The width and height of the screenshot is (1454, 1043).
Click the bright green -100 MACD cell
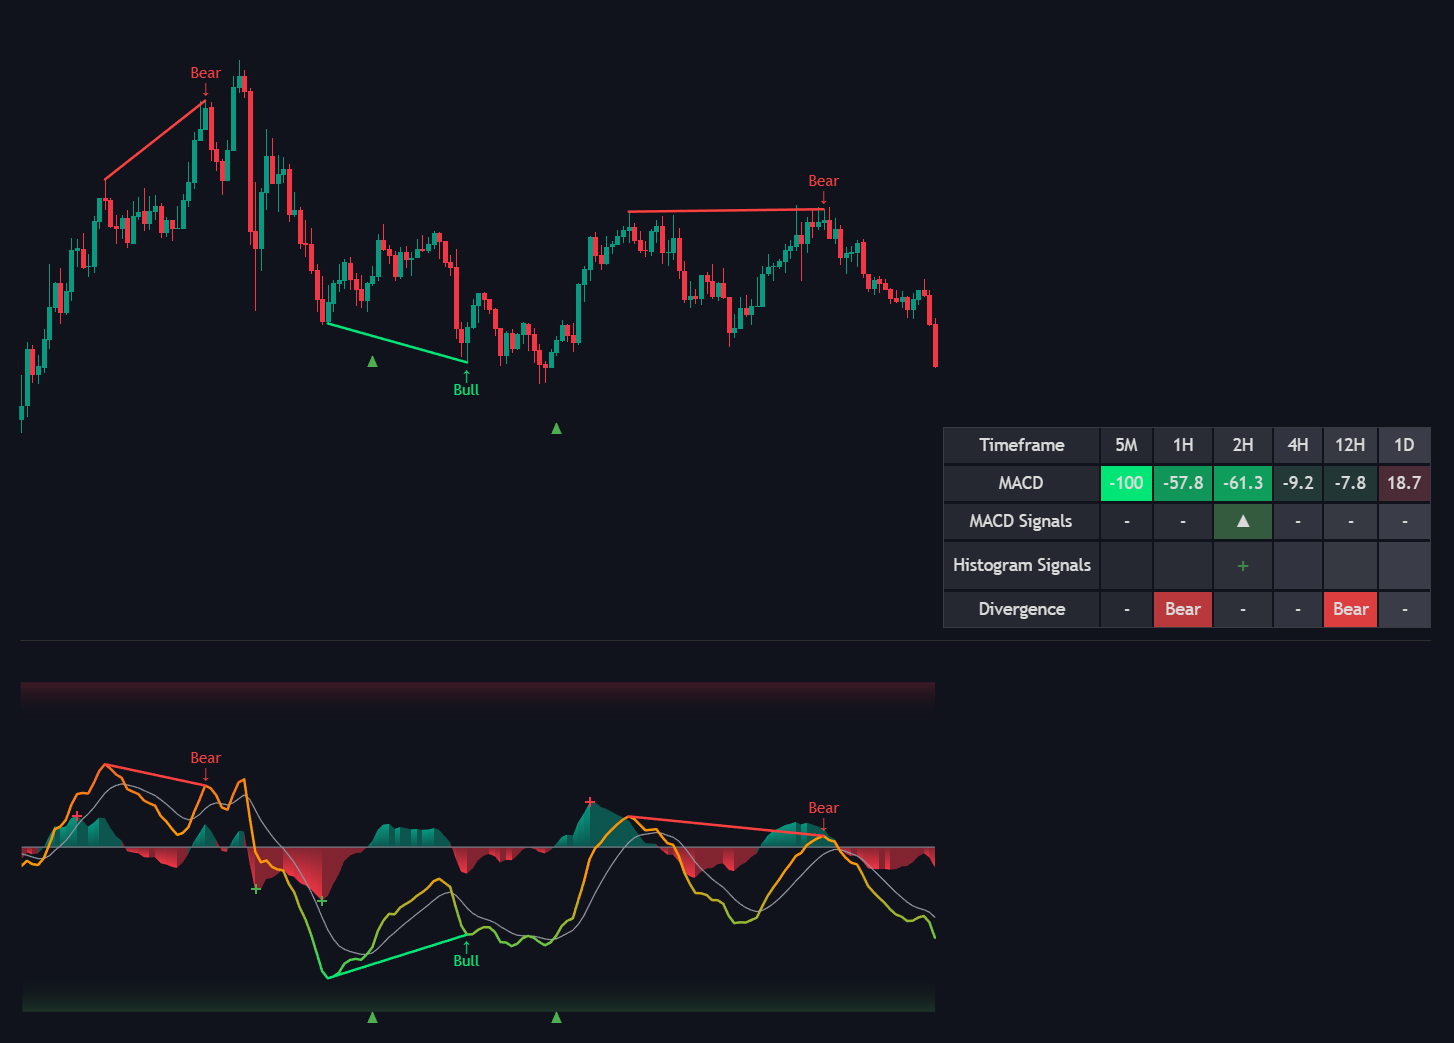(1126, 483)
